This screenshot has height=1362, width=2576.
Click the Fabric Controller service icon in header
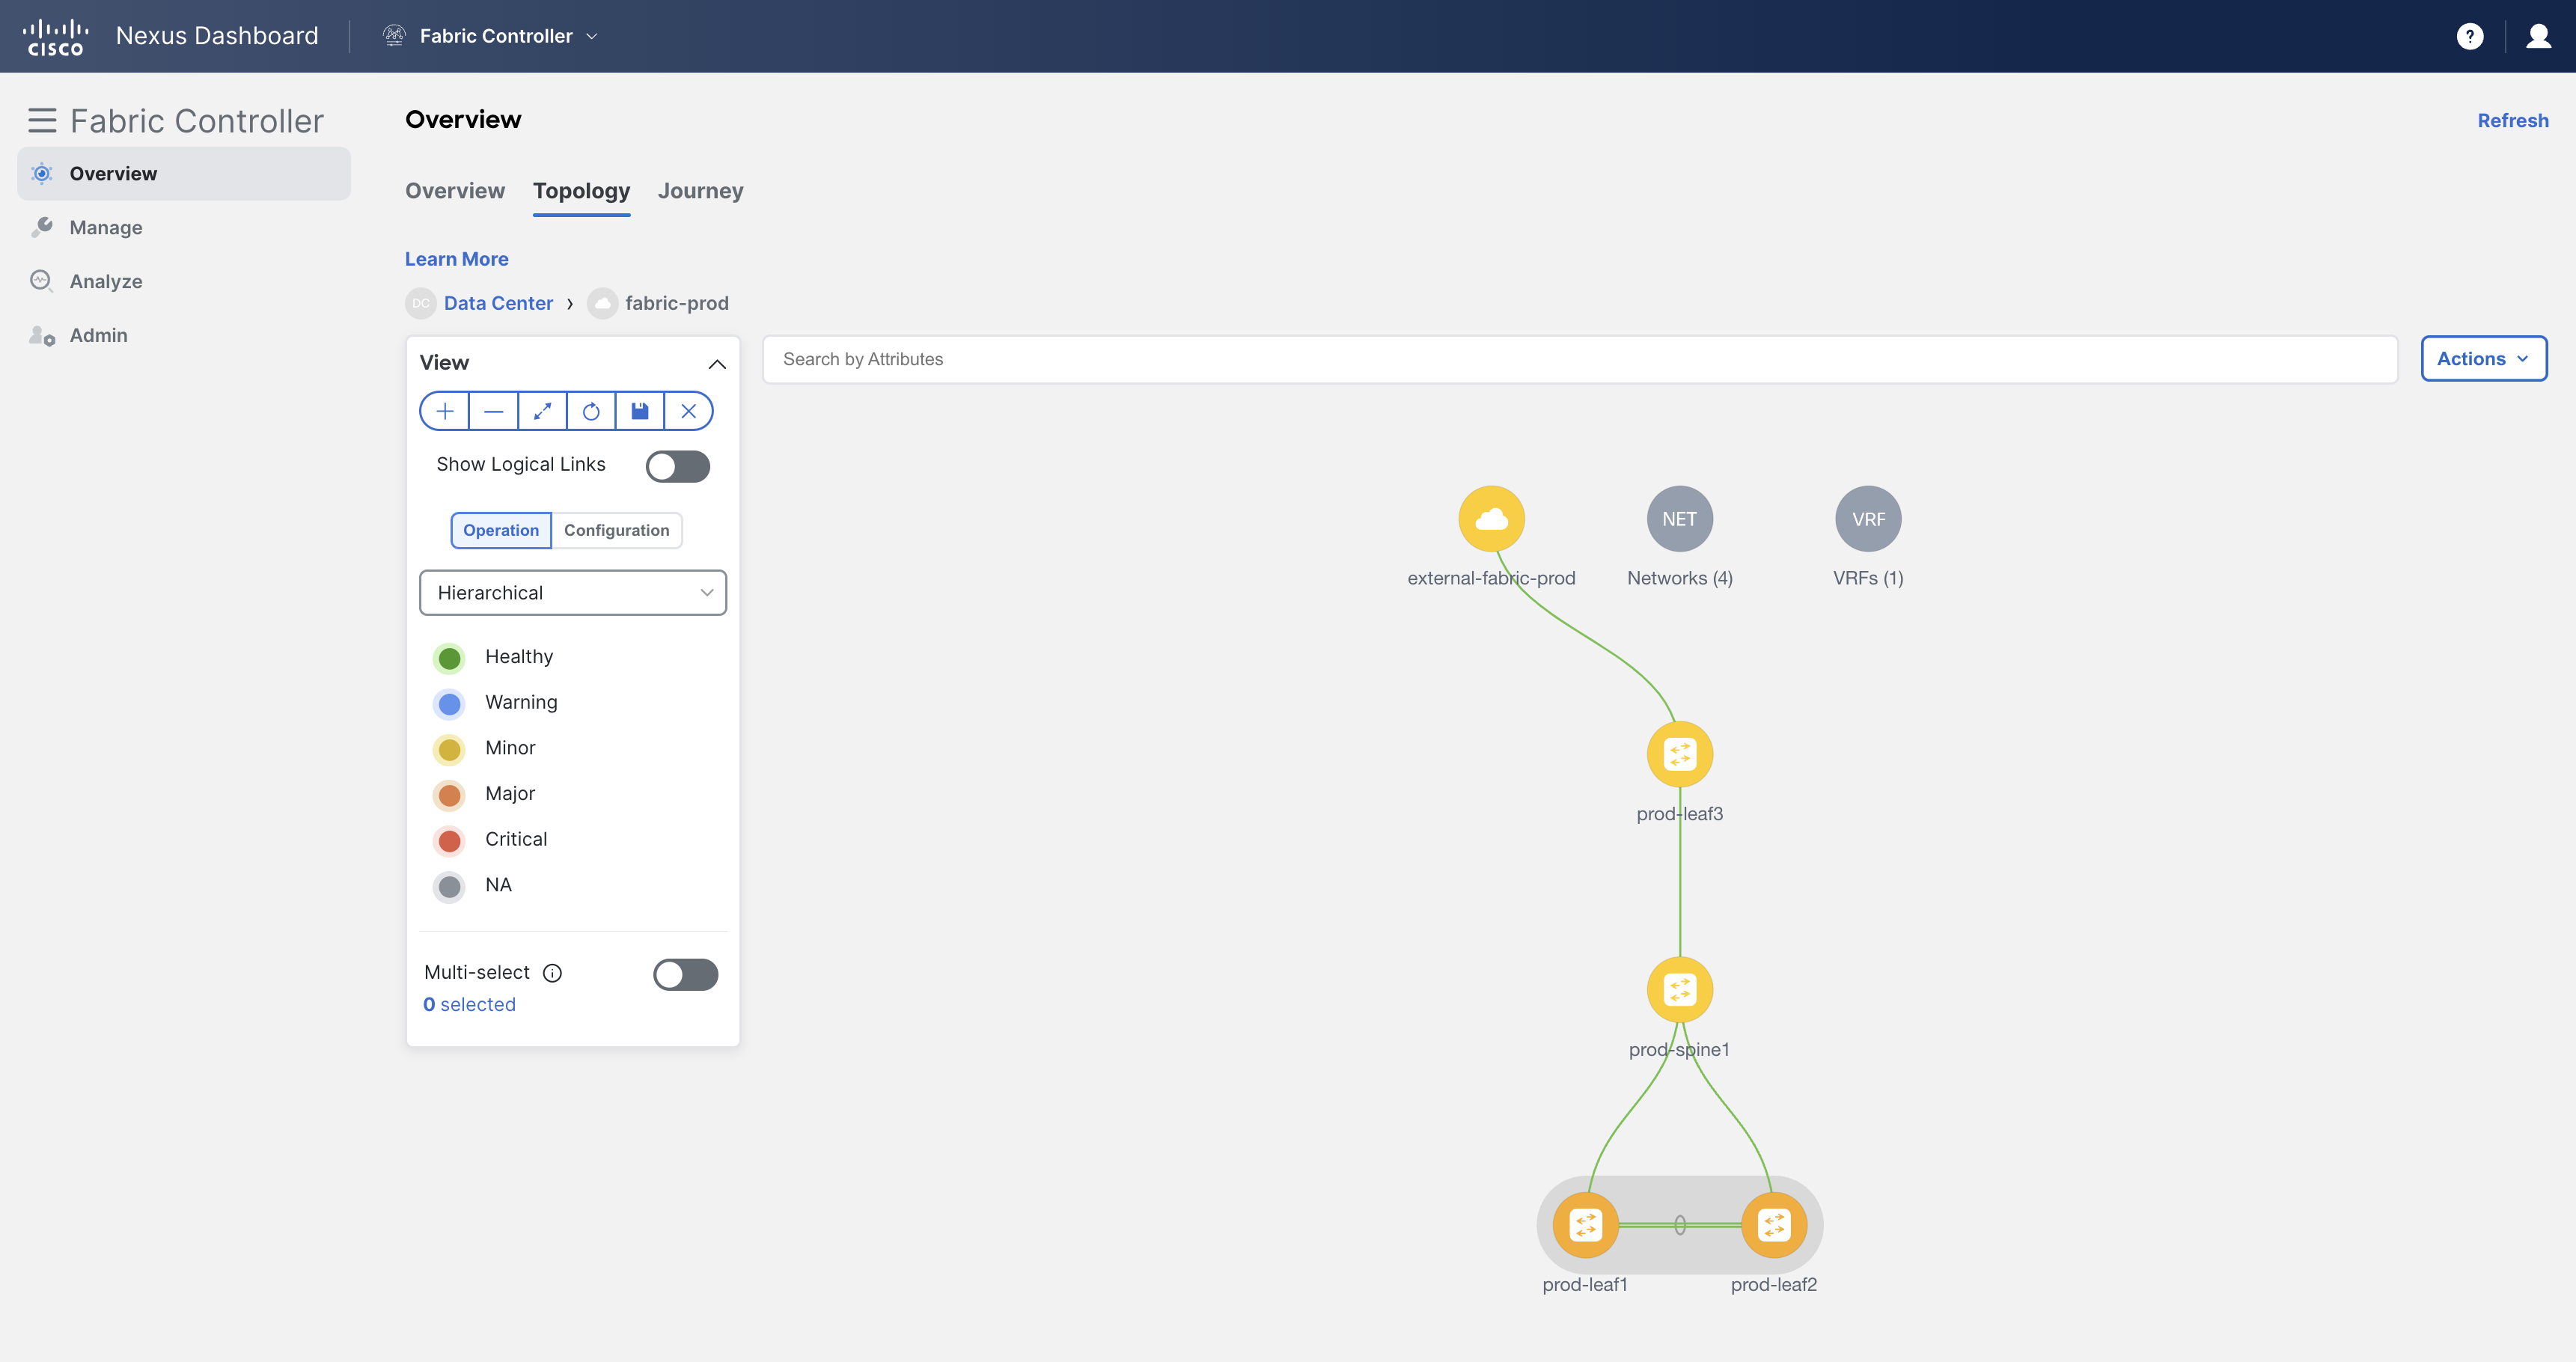pos(394,36)
